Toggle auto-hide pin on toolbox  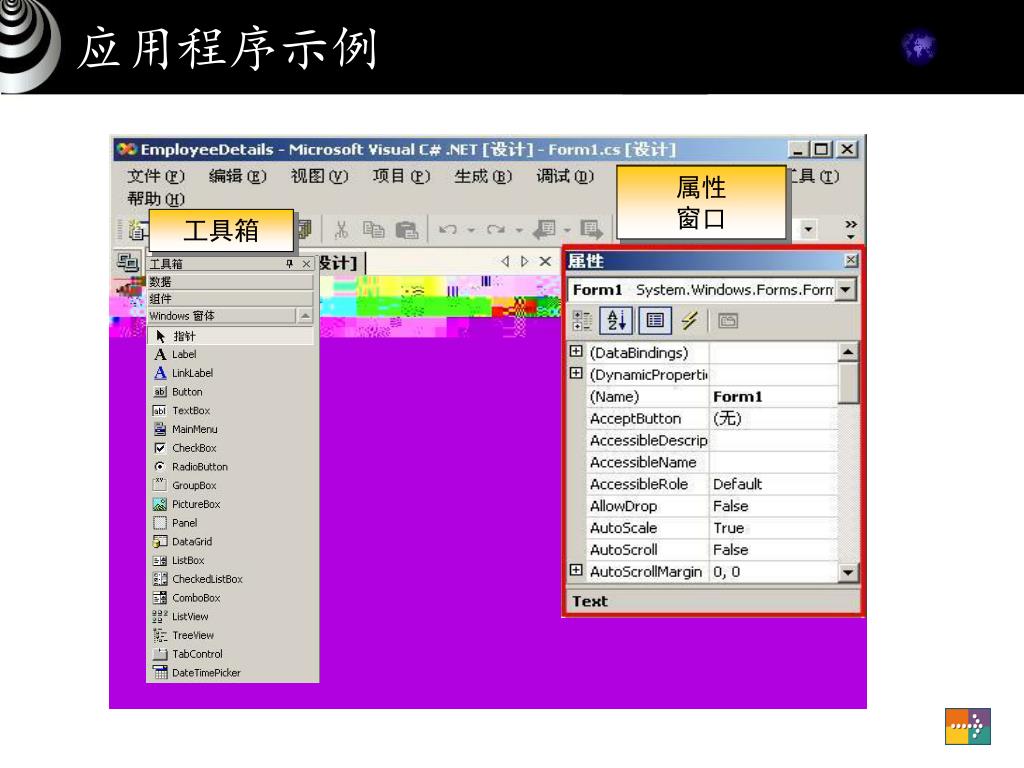coord(289,264)
